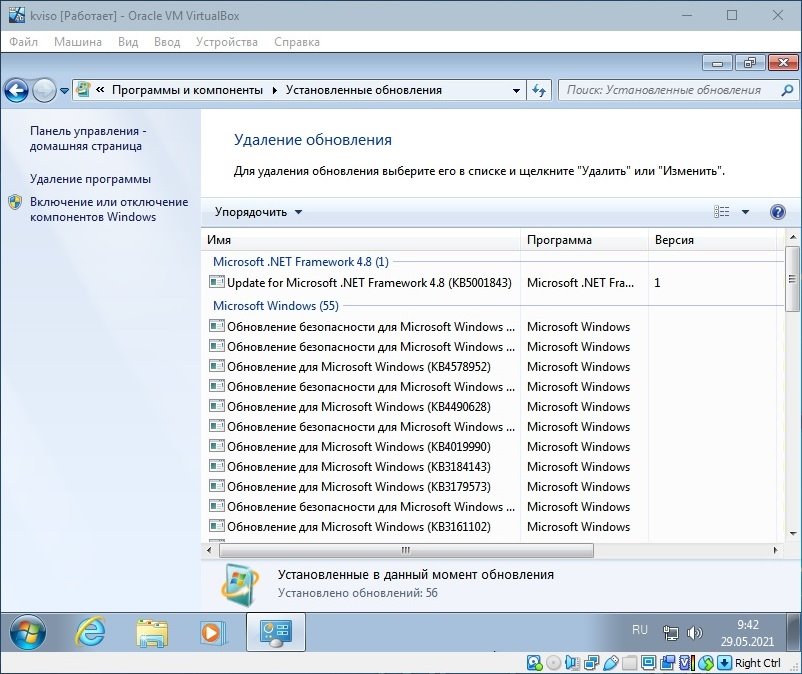Click the Windows Start button
The image size is (802, 674).
click(x=28, y=632)
